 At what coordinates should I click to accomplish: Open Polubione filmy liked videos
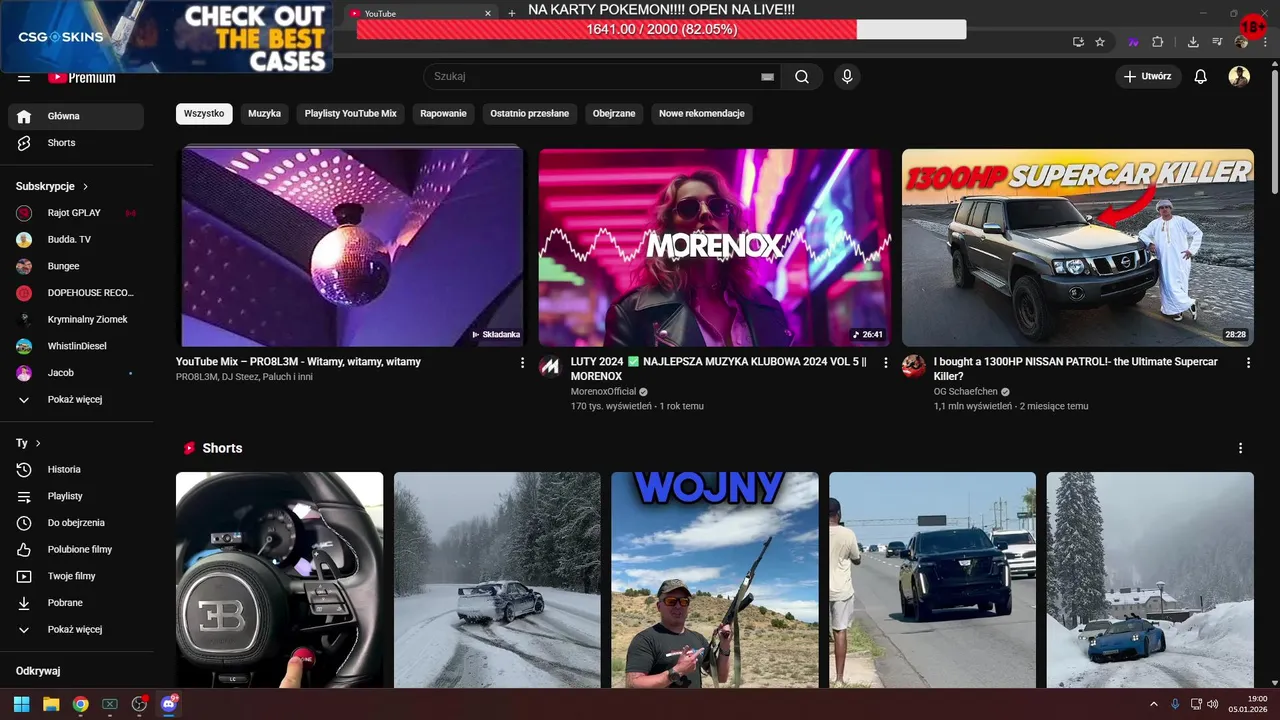76,550
